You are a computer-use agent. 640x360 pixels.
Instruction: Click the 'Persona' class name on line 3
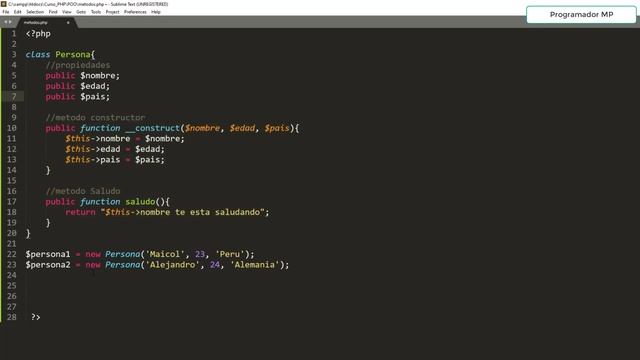coord(73,55)
